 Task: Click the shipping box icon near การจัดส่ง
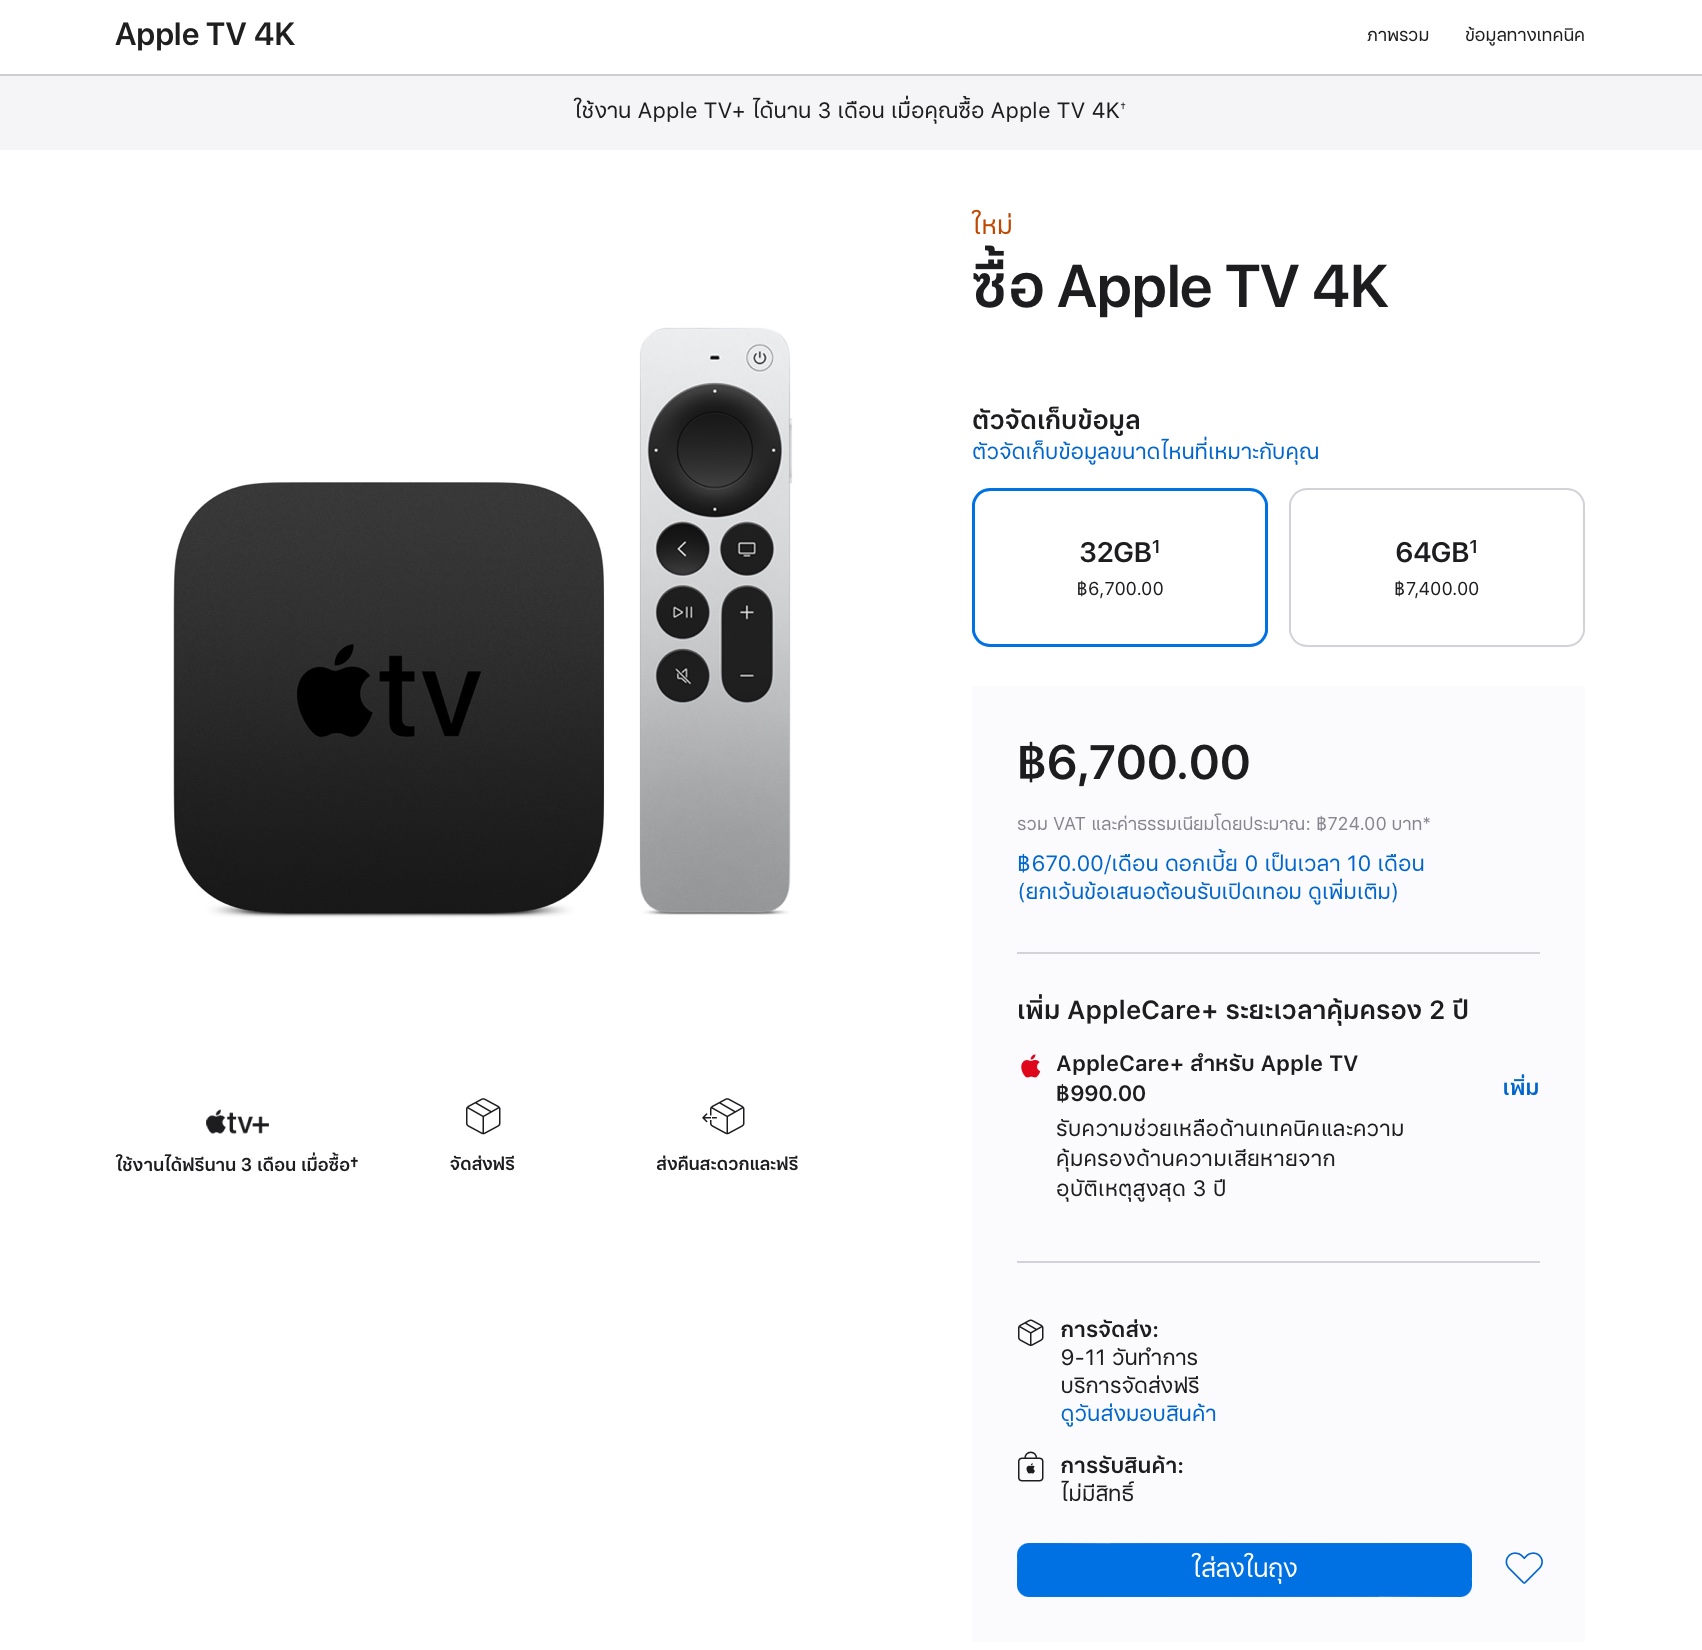[x=1031, y=1332]
